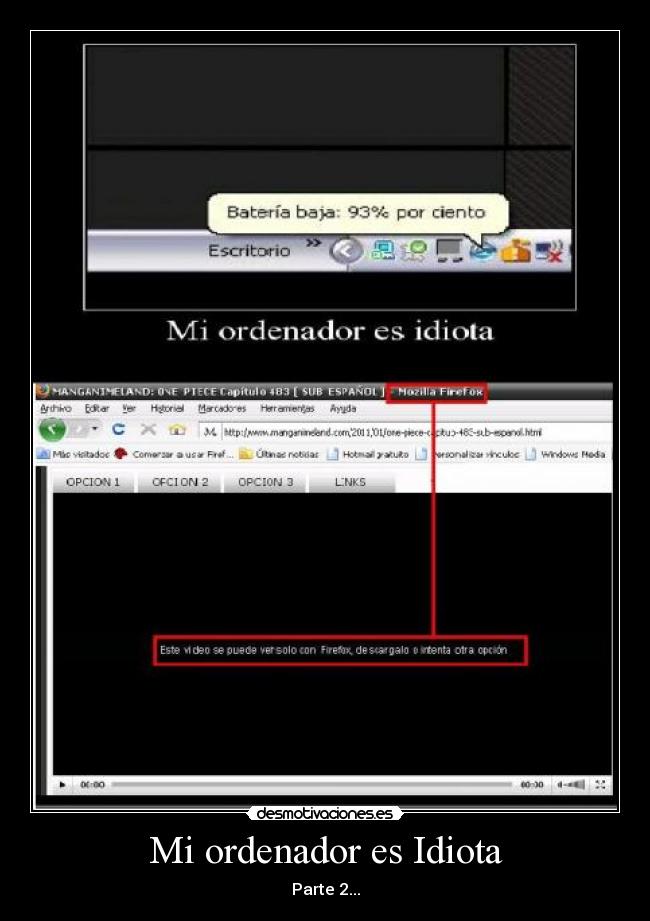
Task: Click the Firefox forward arrow button
Action: coord(78,430)
